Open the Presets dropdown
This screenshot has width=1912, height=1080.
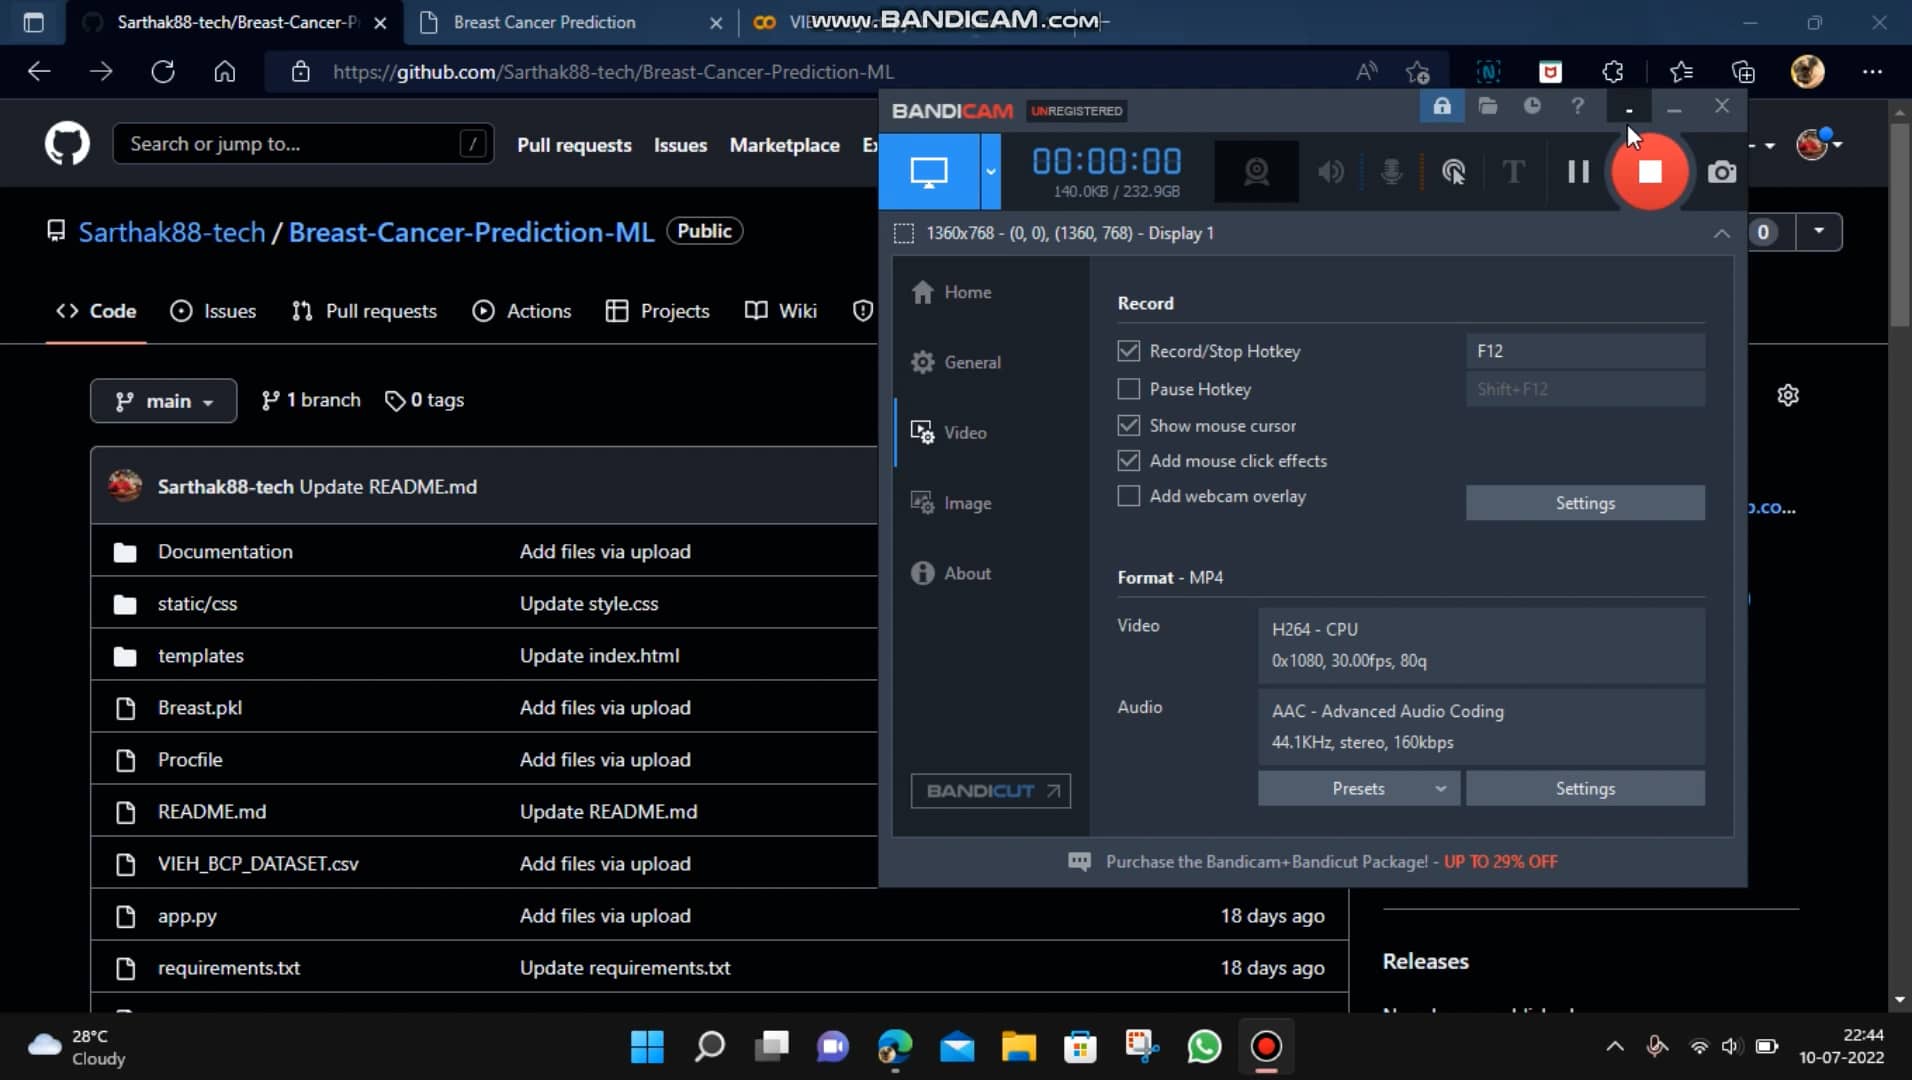tap(1358, 788)
